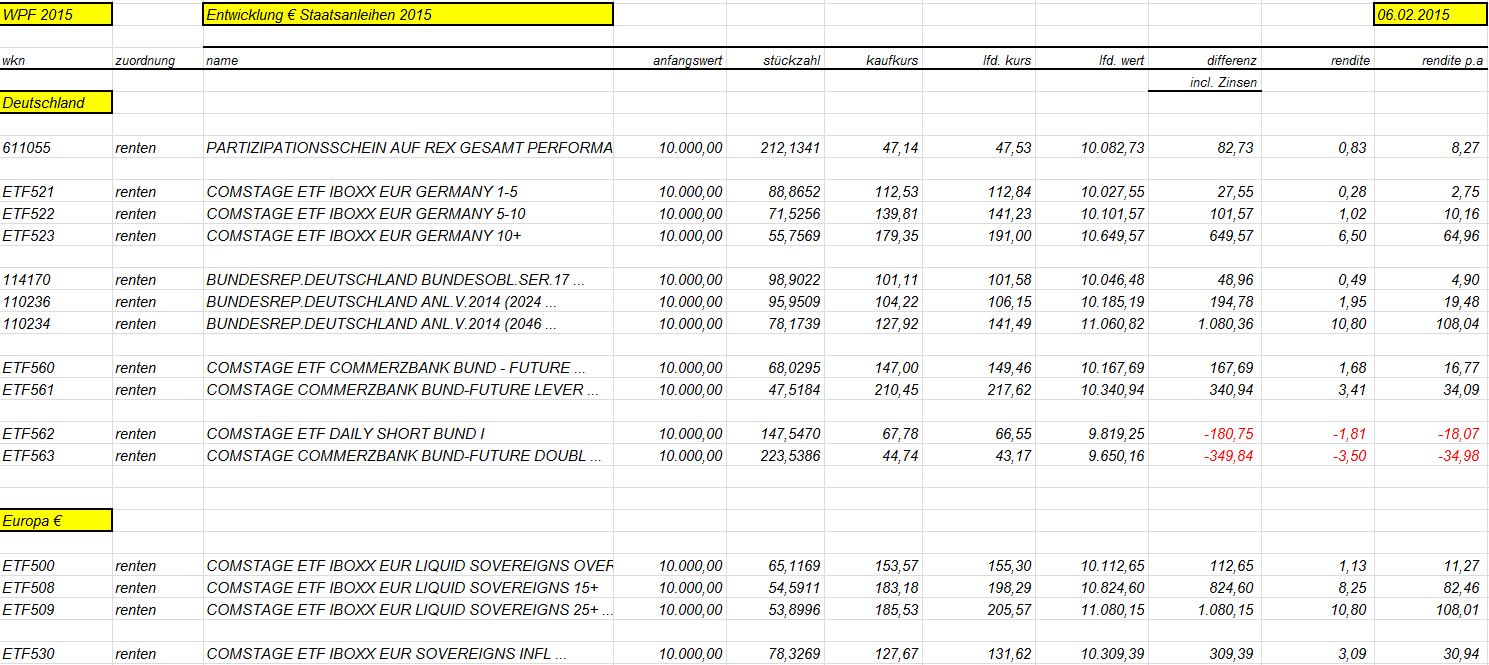The image size is (1489, 665).
Task: Click the Entwicklung € Staatsanleihen 2015 heading cell
Action: [x=408, y=14]
